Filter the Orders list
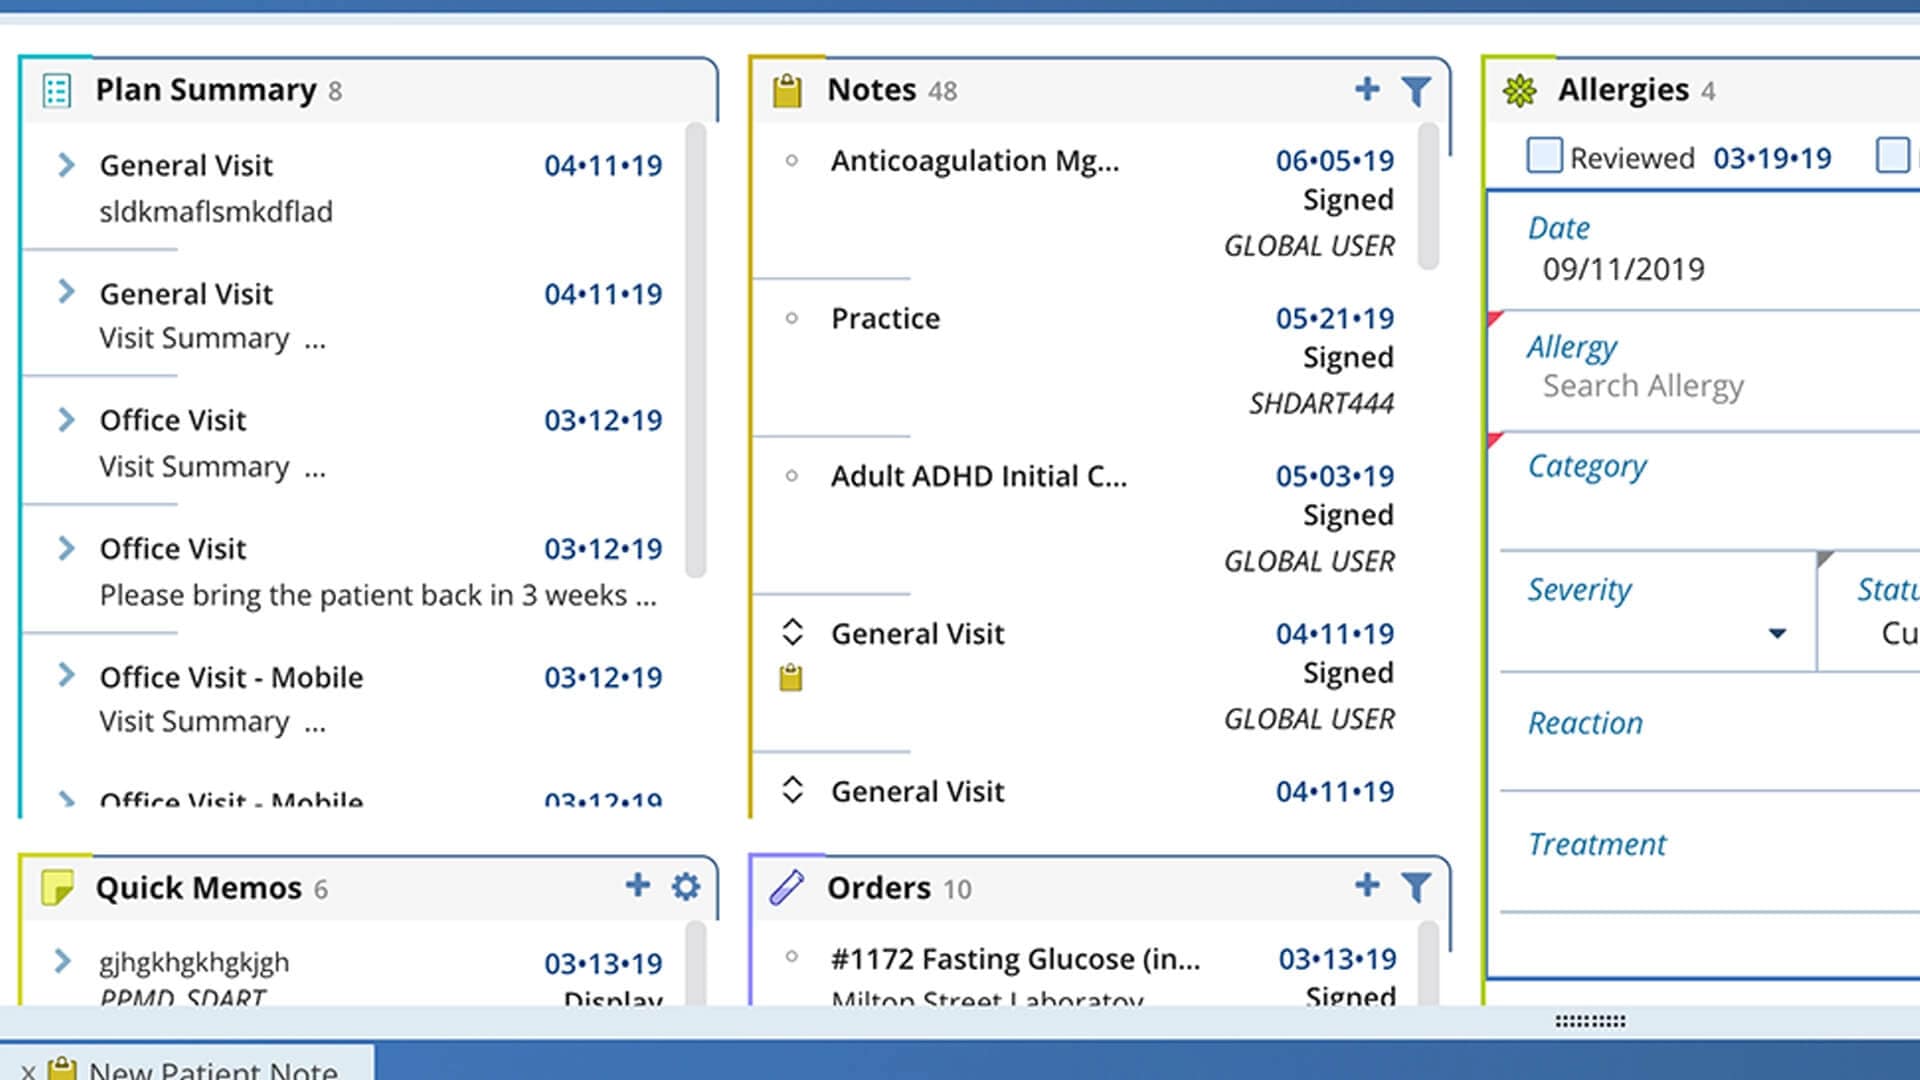Viewport: 1920px width, 1080px height. (x=1416, y=887)
